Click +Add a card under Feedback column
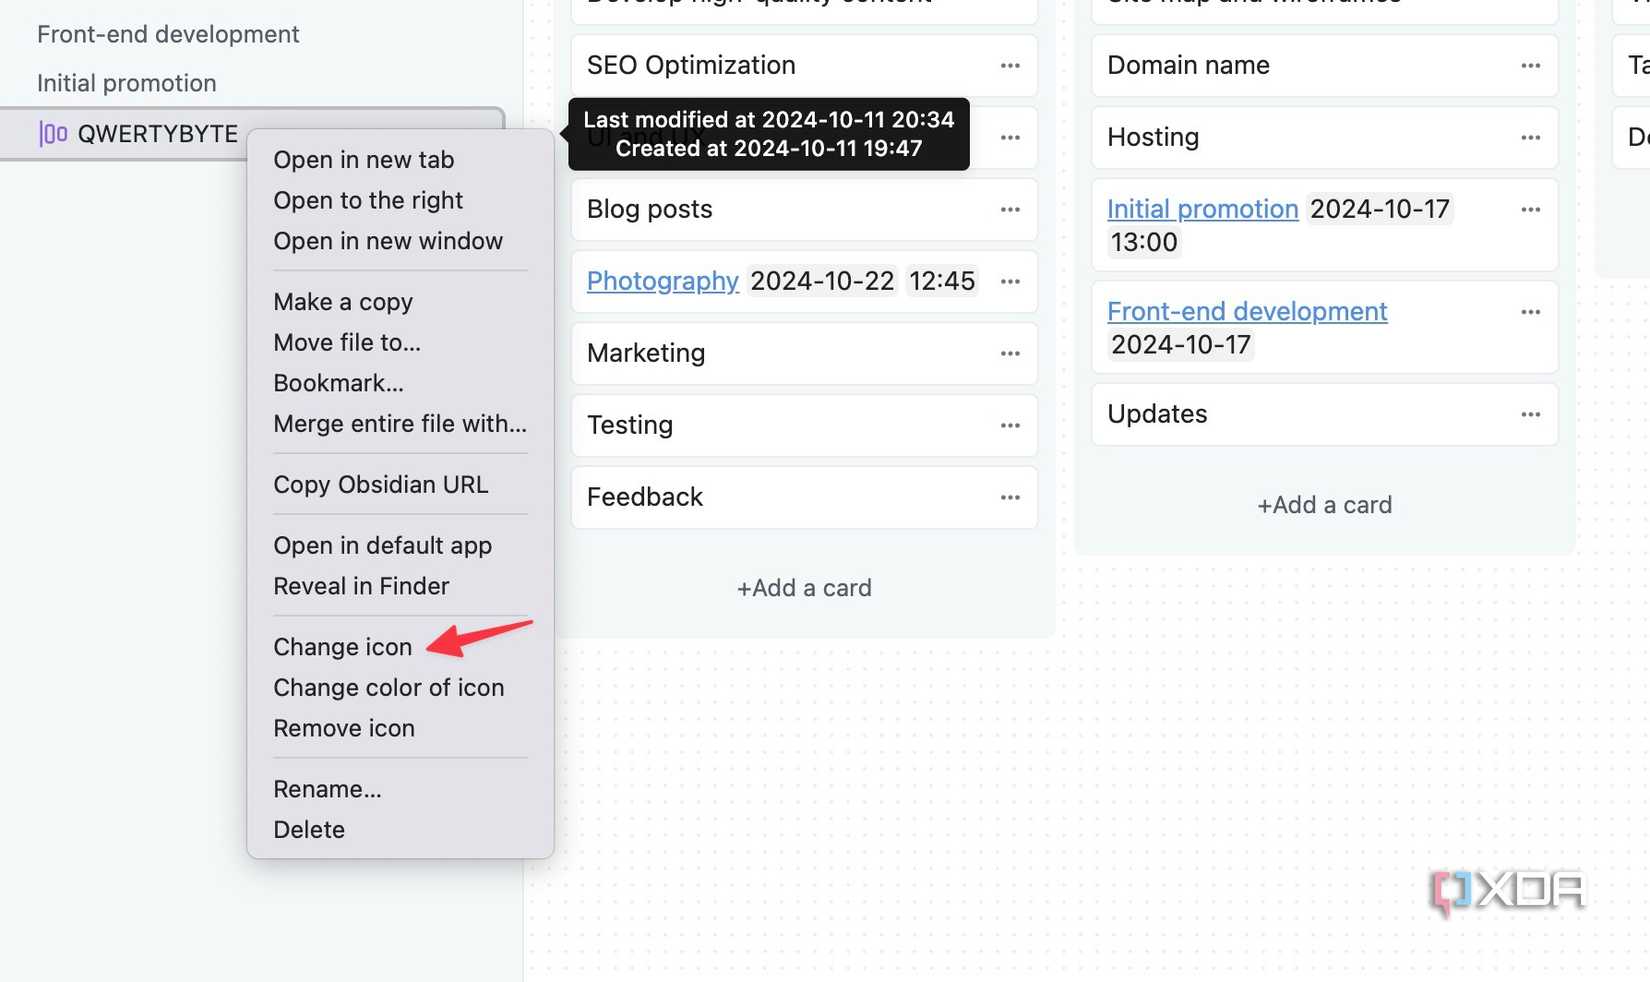 (x=803, y=587)
